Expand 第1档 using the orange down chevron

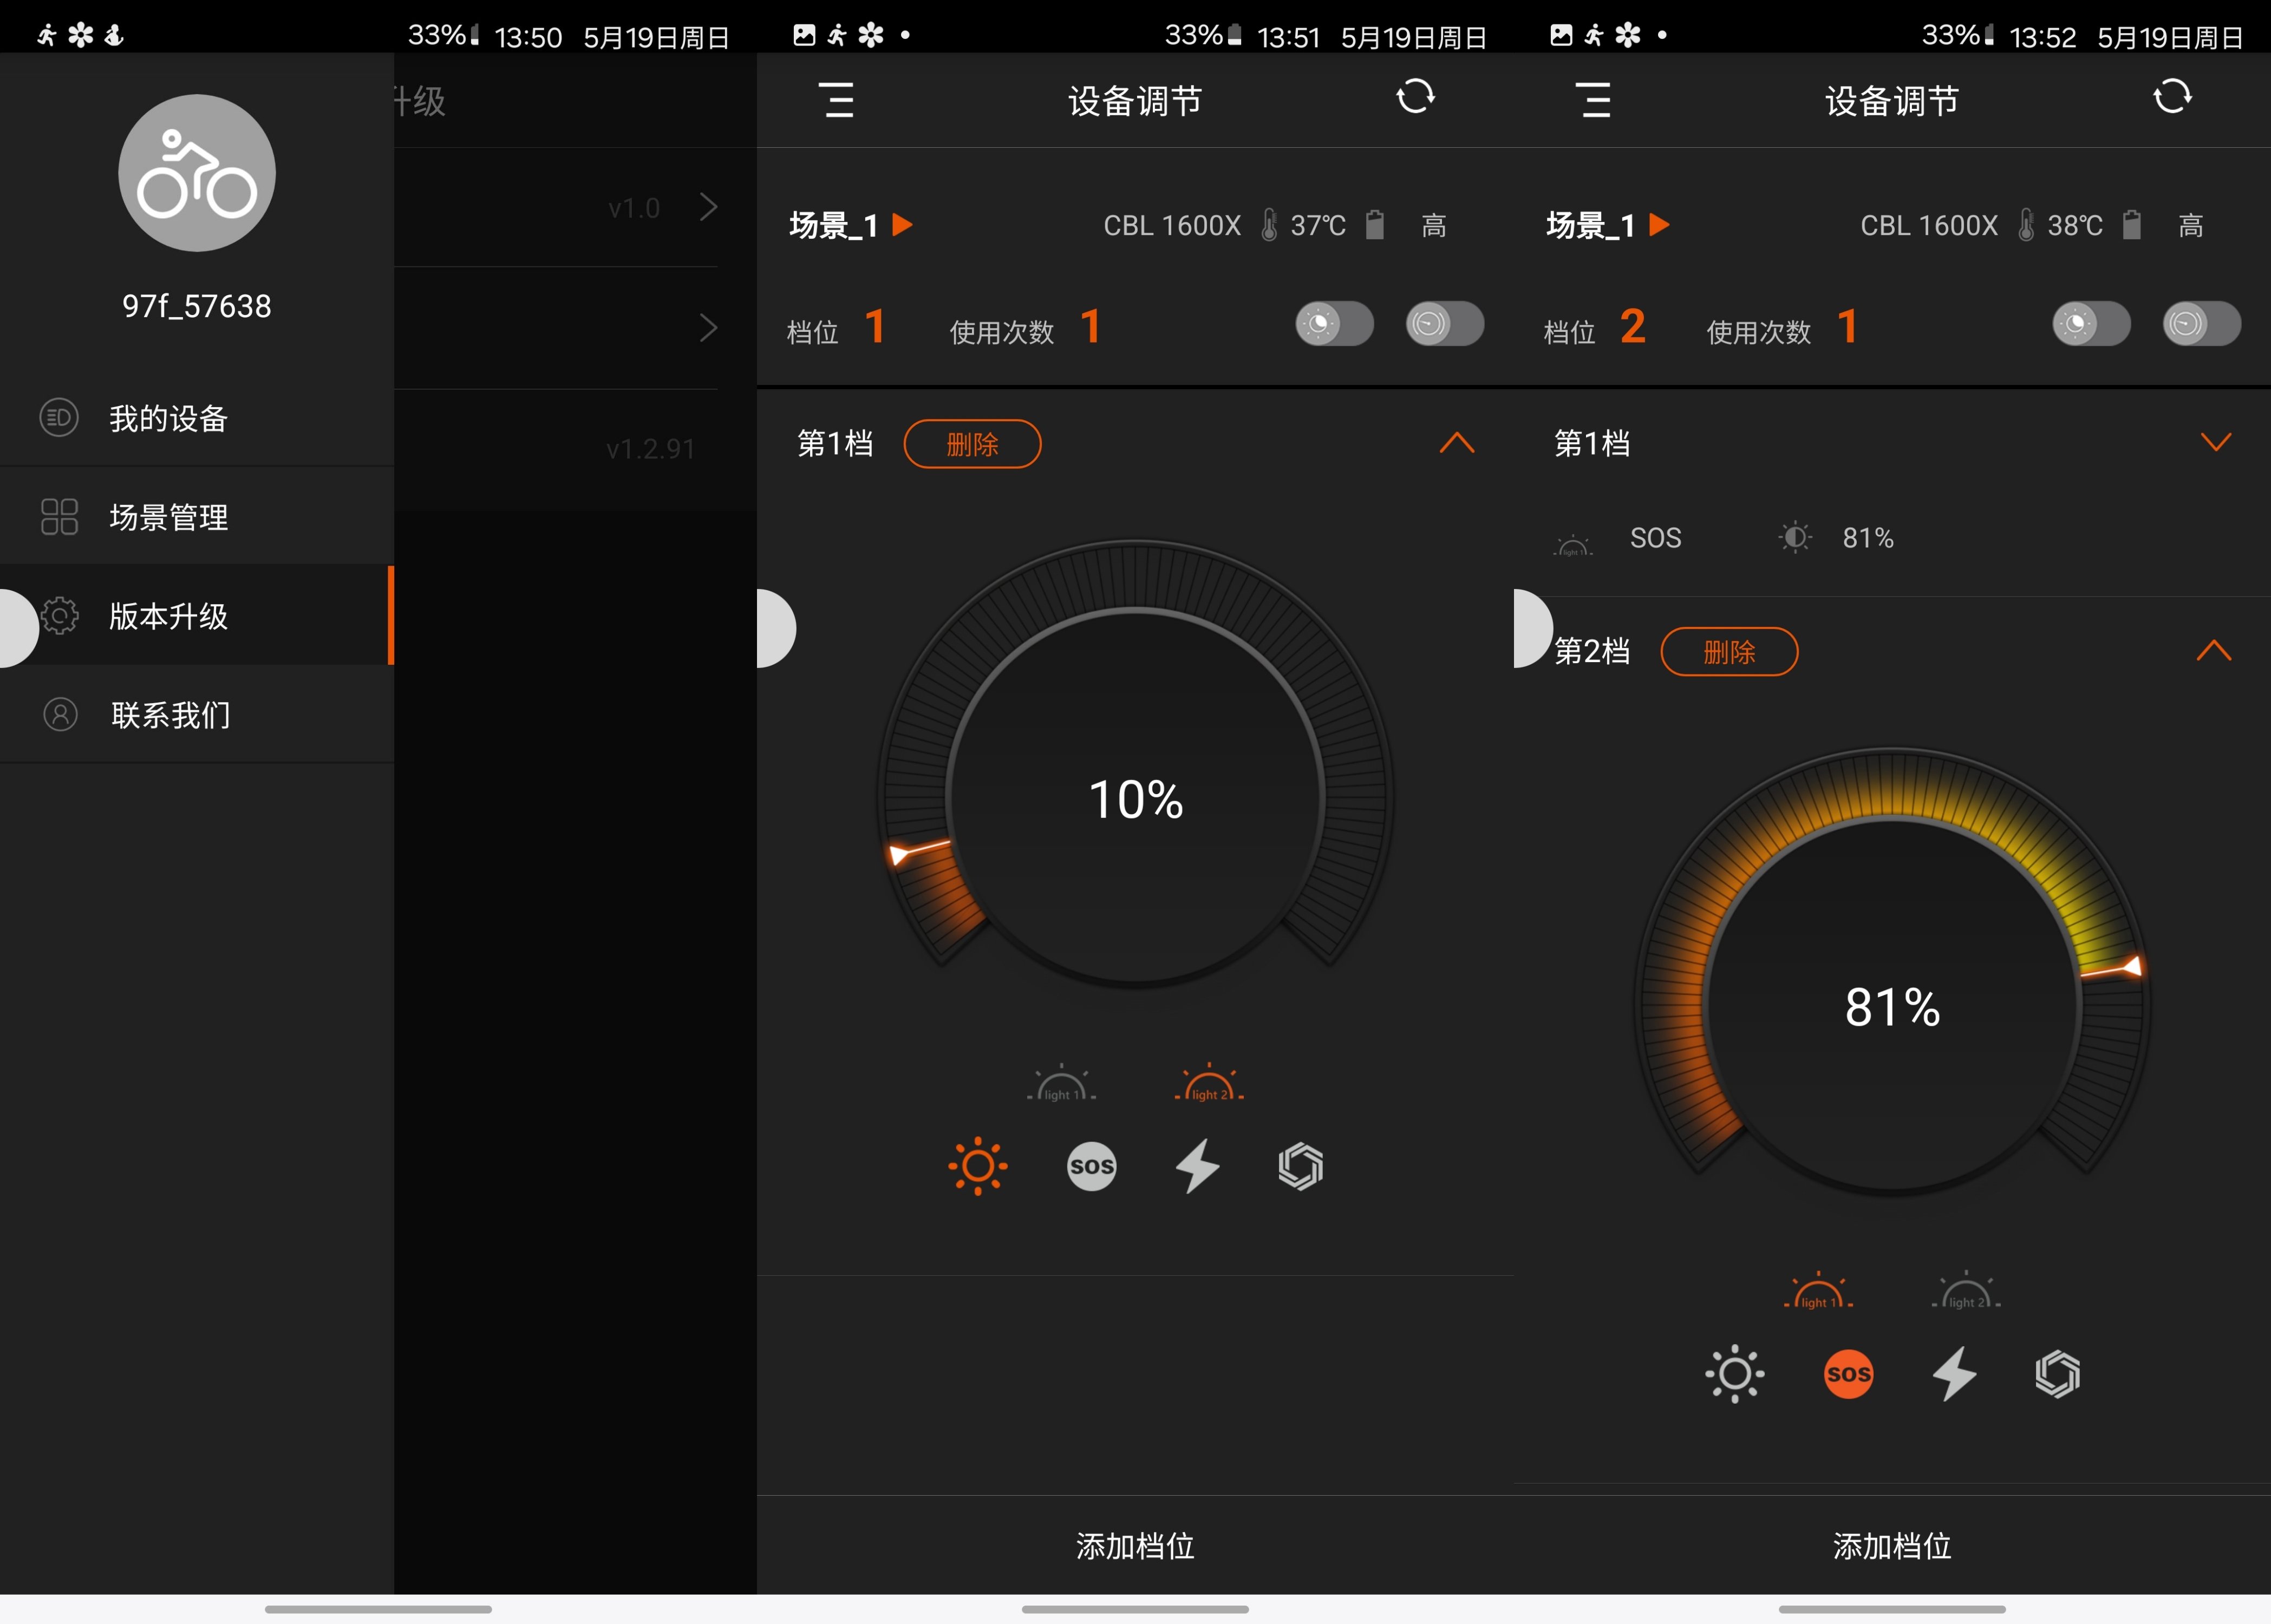(x=2216, y=443)
